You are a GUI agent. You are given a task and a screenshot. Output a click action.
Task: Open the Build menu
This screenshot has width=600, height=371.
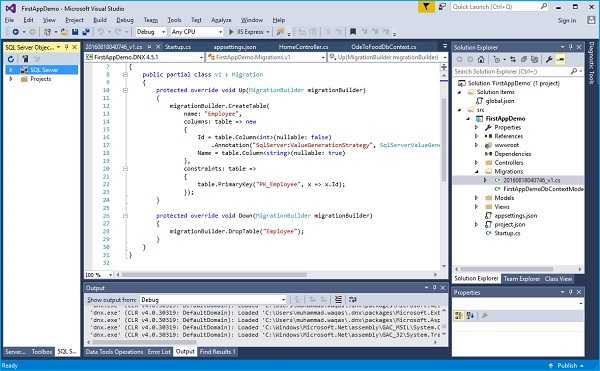[x=100, y=20]
